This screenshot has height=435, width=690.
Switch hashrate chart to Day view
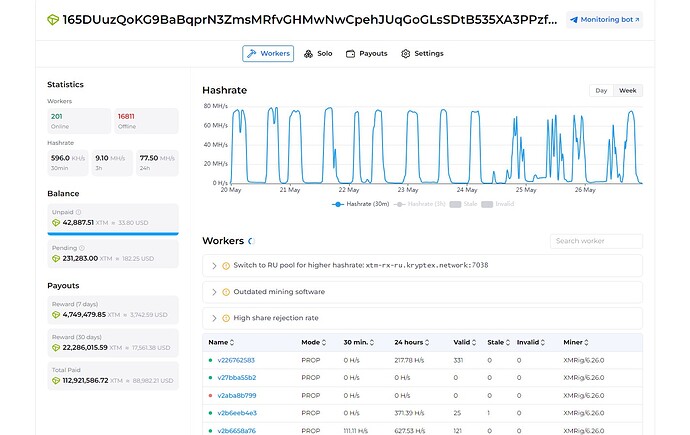pos(601,91)
